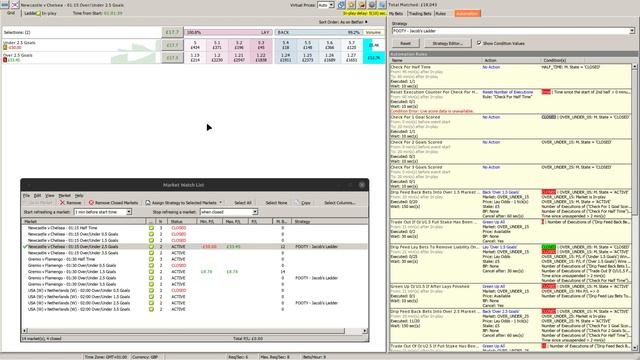Click Remove Closed Markets in match list
The width and height of the screenshot is (640, 360).
(113, 202)
